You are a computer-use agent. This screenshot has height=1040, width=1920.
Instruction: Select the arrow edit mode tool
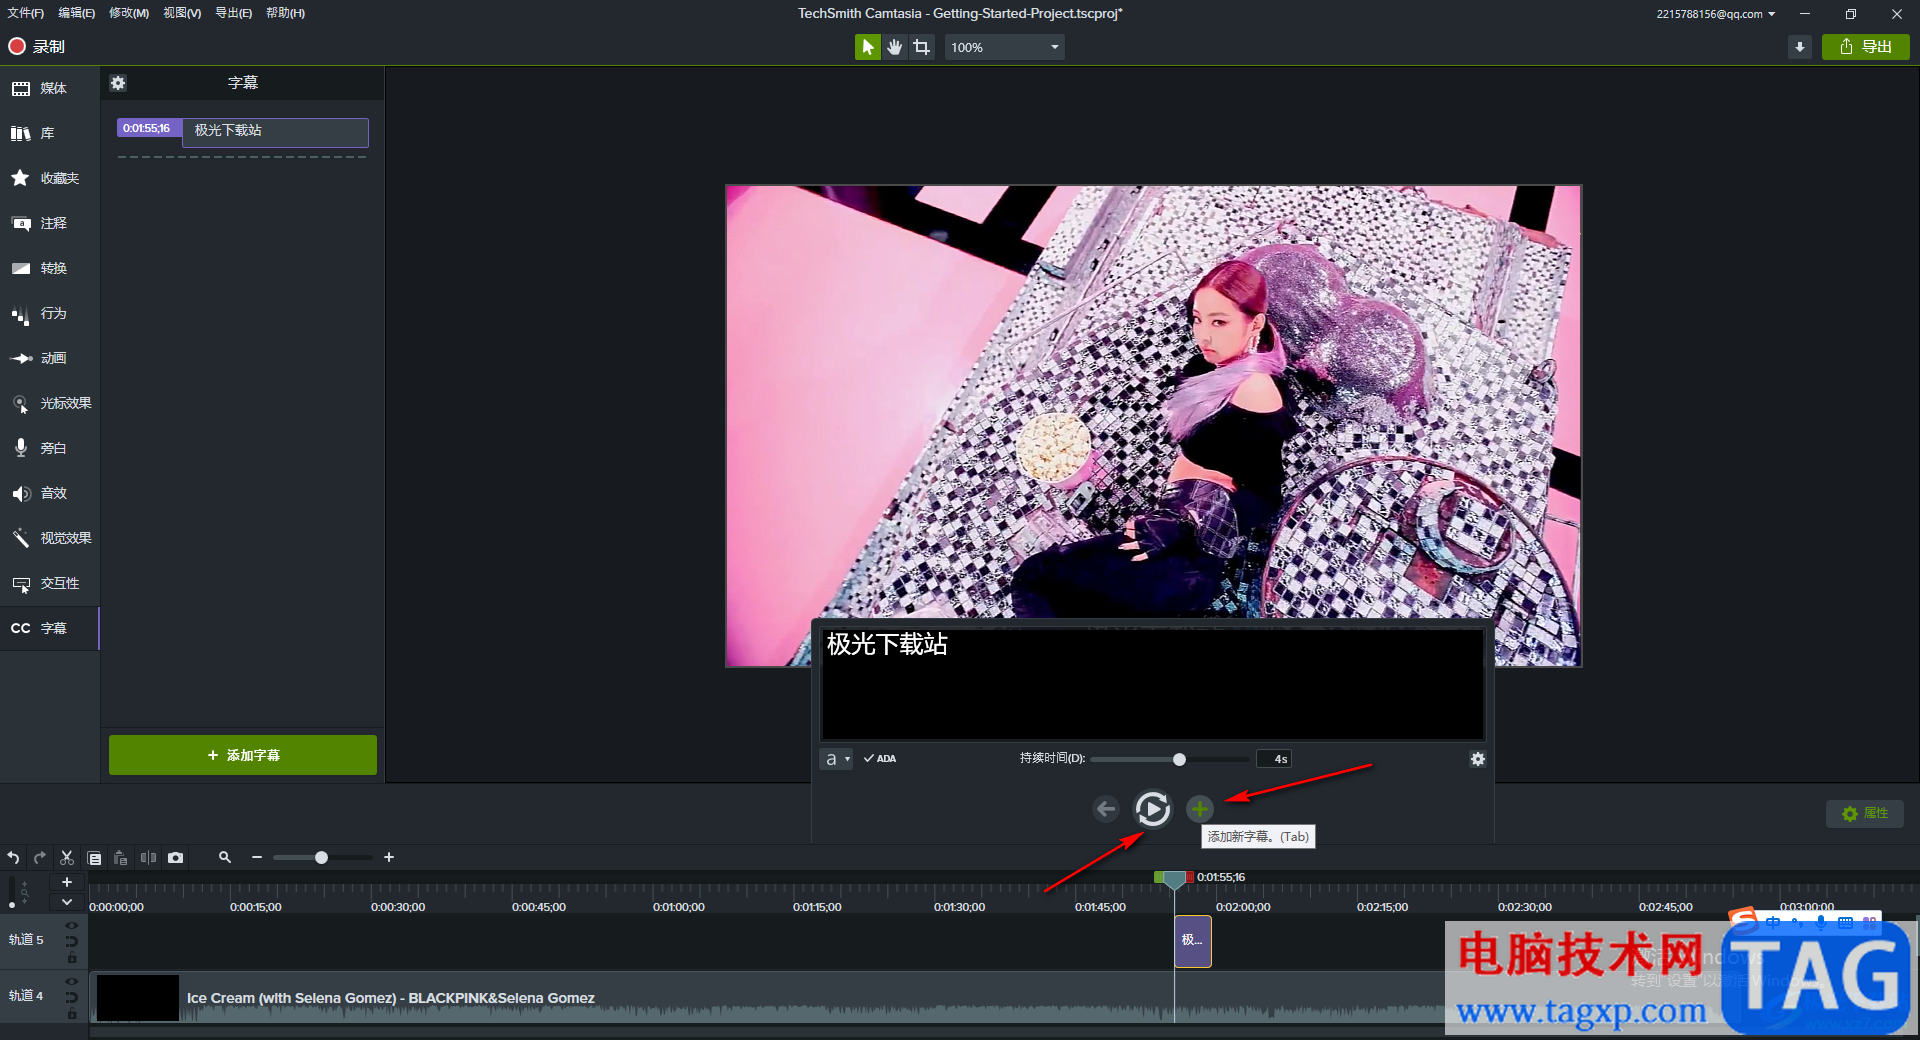(867, 47)
